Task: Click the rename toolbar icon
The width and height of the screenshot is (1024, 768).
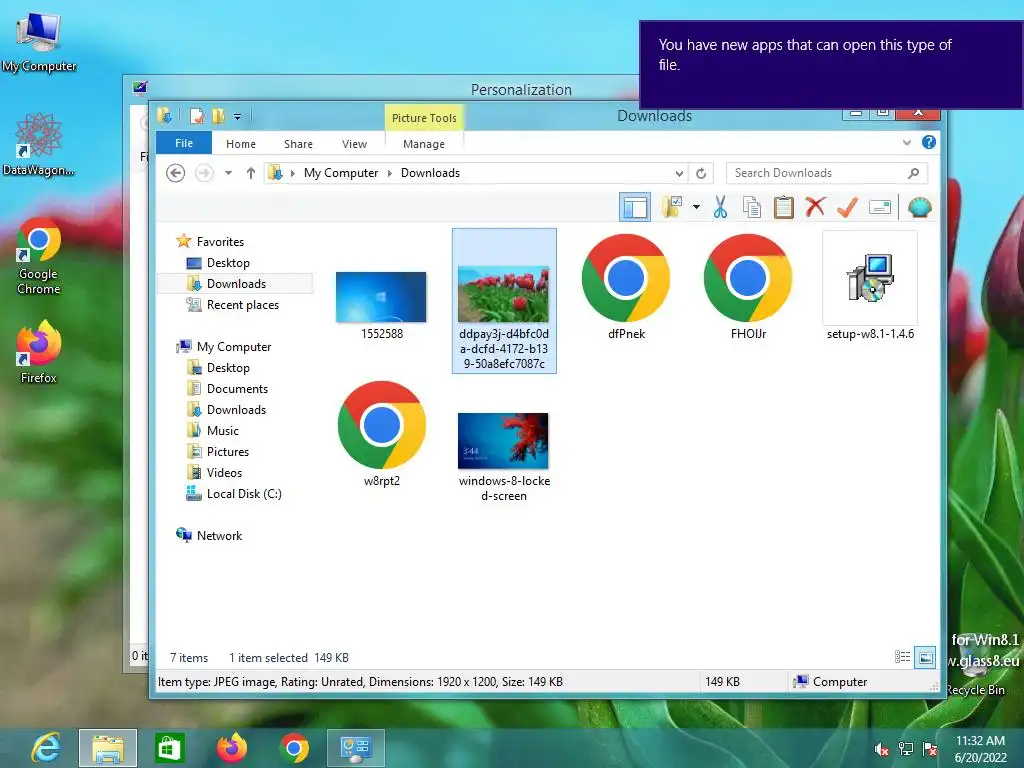Action: coord(880,208)
